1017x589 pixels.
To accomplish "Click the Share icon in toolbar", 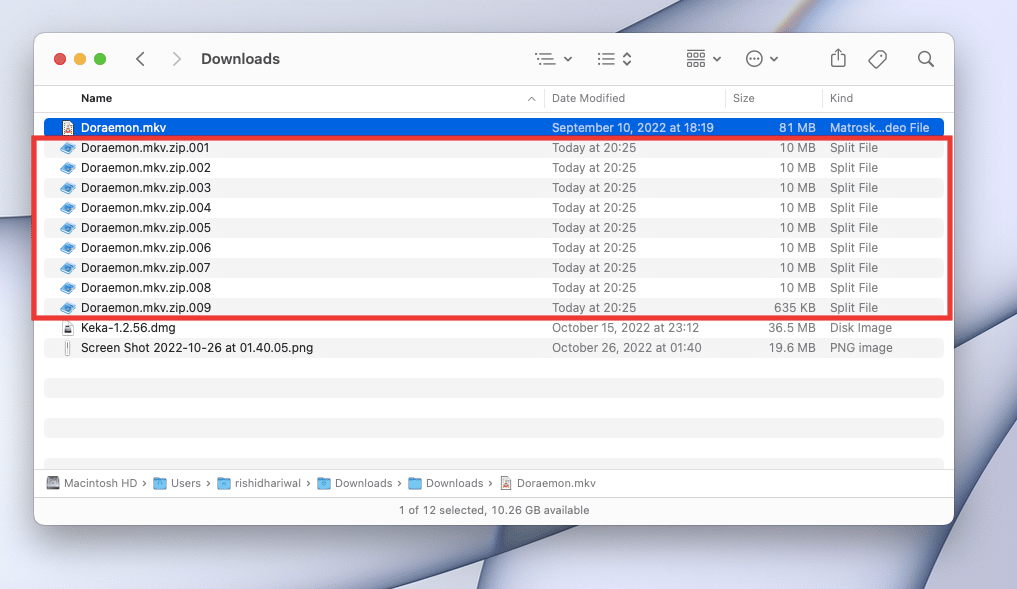I will 838,58.
